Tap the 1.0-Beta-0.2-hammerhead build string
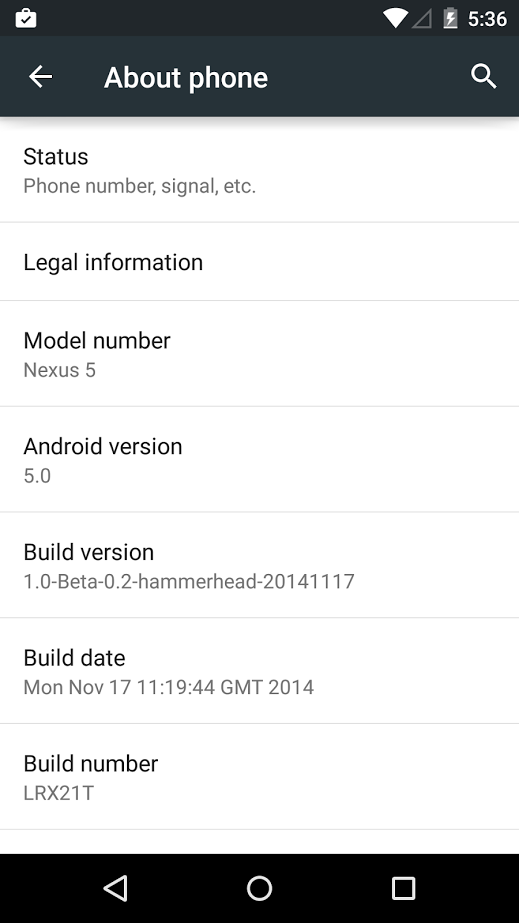 click(189, 582)
